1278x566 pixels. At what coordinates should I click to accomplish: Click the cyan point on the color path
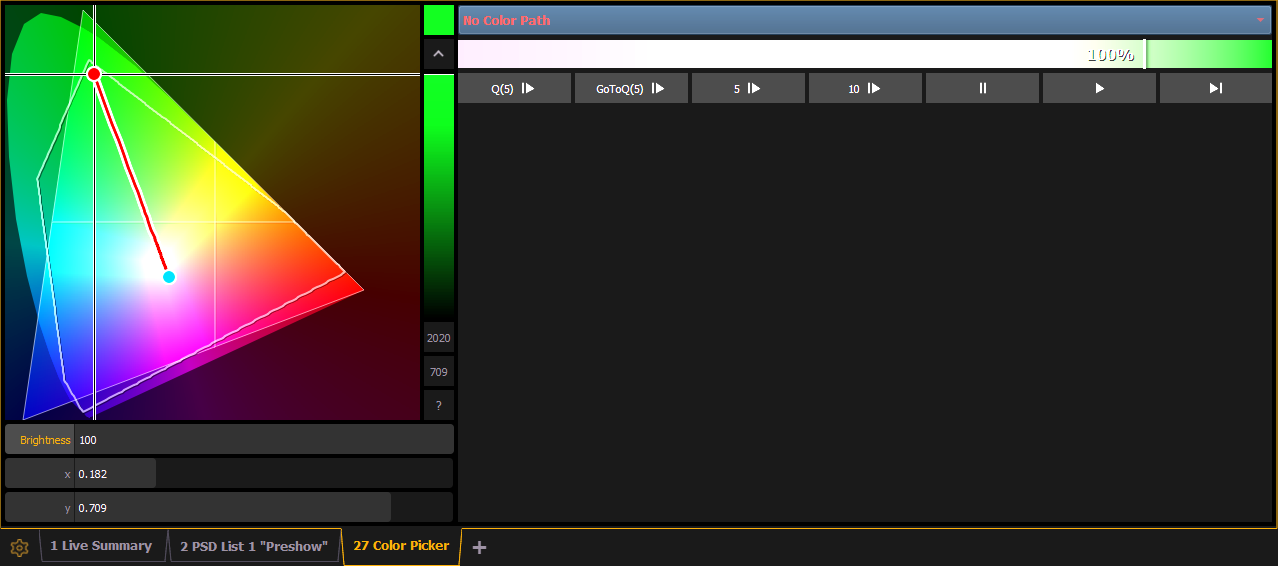[169, 277]
